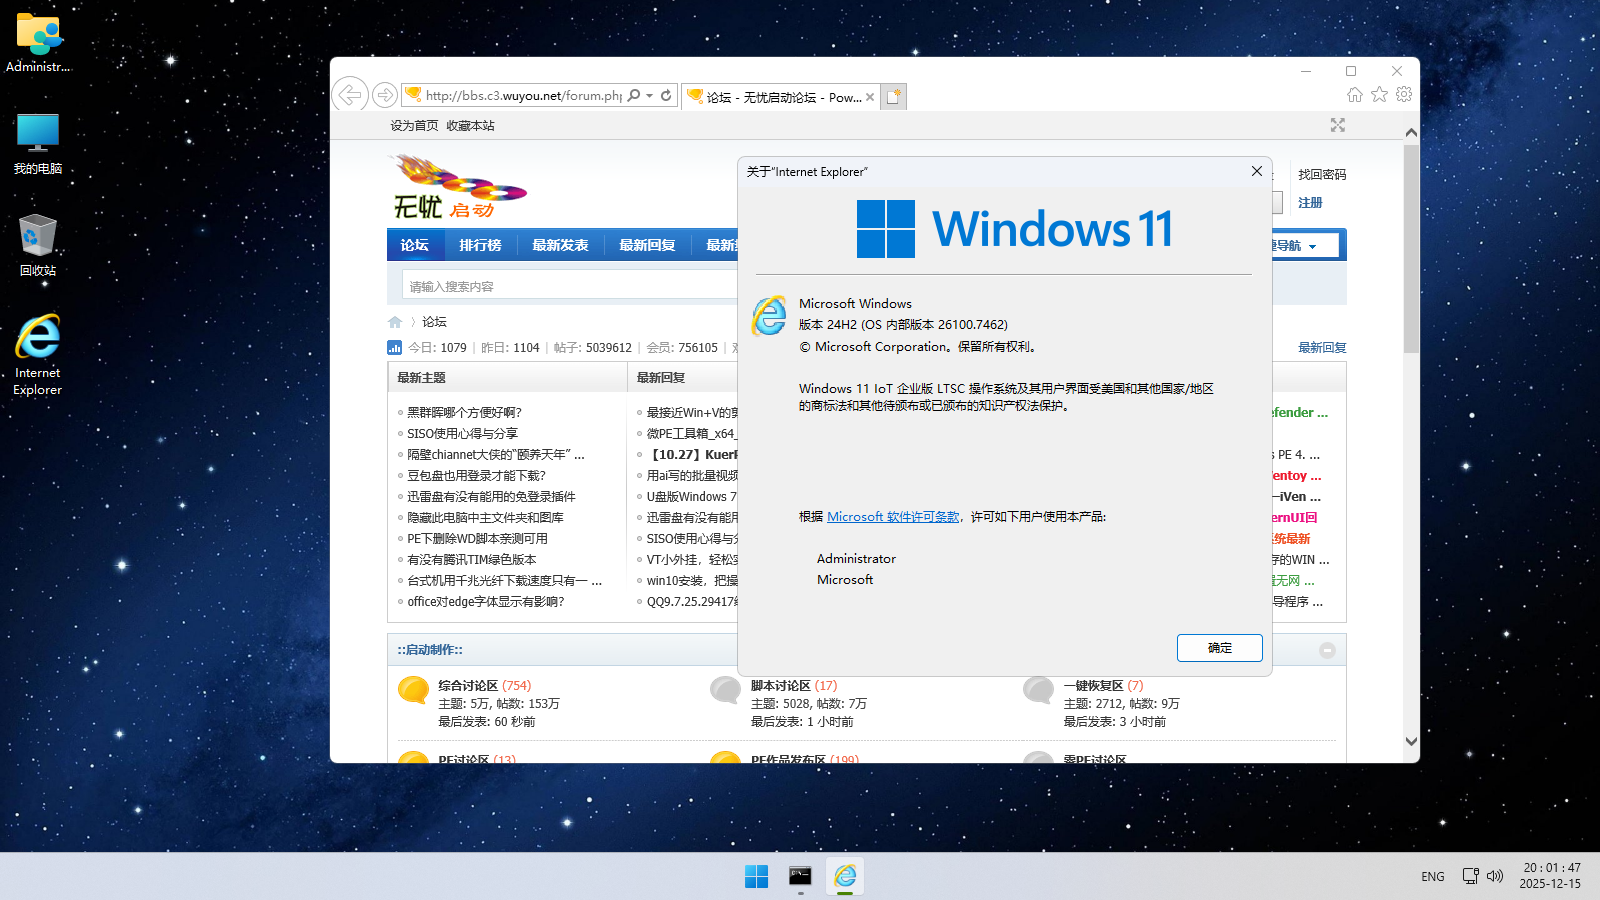This screenshot has height=900, width=1600.
Task: Click the 论坛 breadcrumb link
Action: coord(434,322)
